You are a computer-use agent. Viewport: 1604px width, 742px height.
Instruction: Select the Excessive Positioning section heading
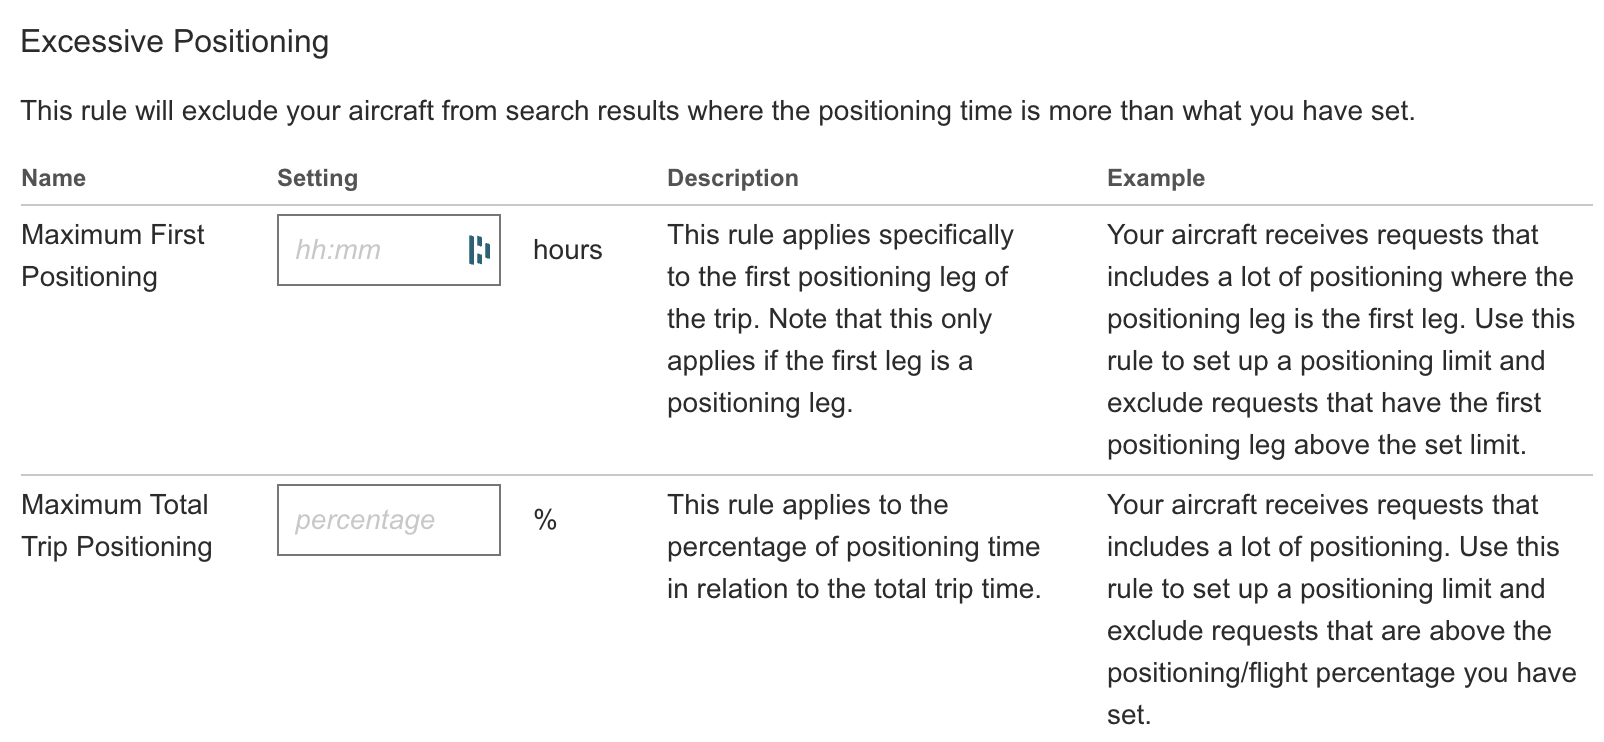tap(175, 41)
